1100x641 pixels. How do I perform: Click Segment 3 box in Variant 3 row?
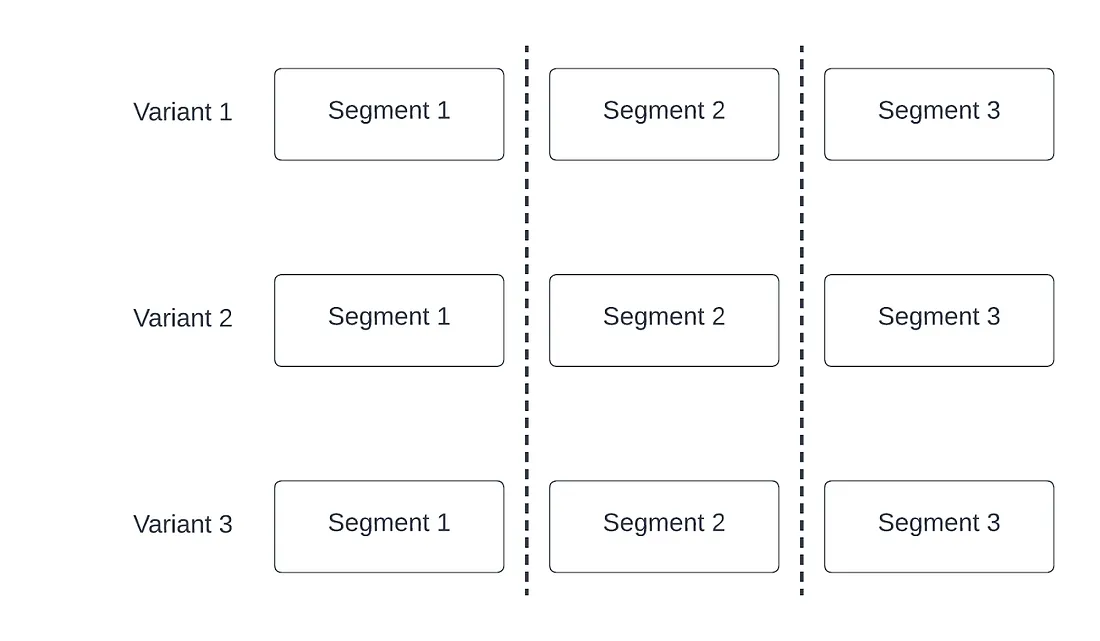coord(939,526)
